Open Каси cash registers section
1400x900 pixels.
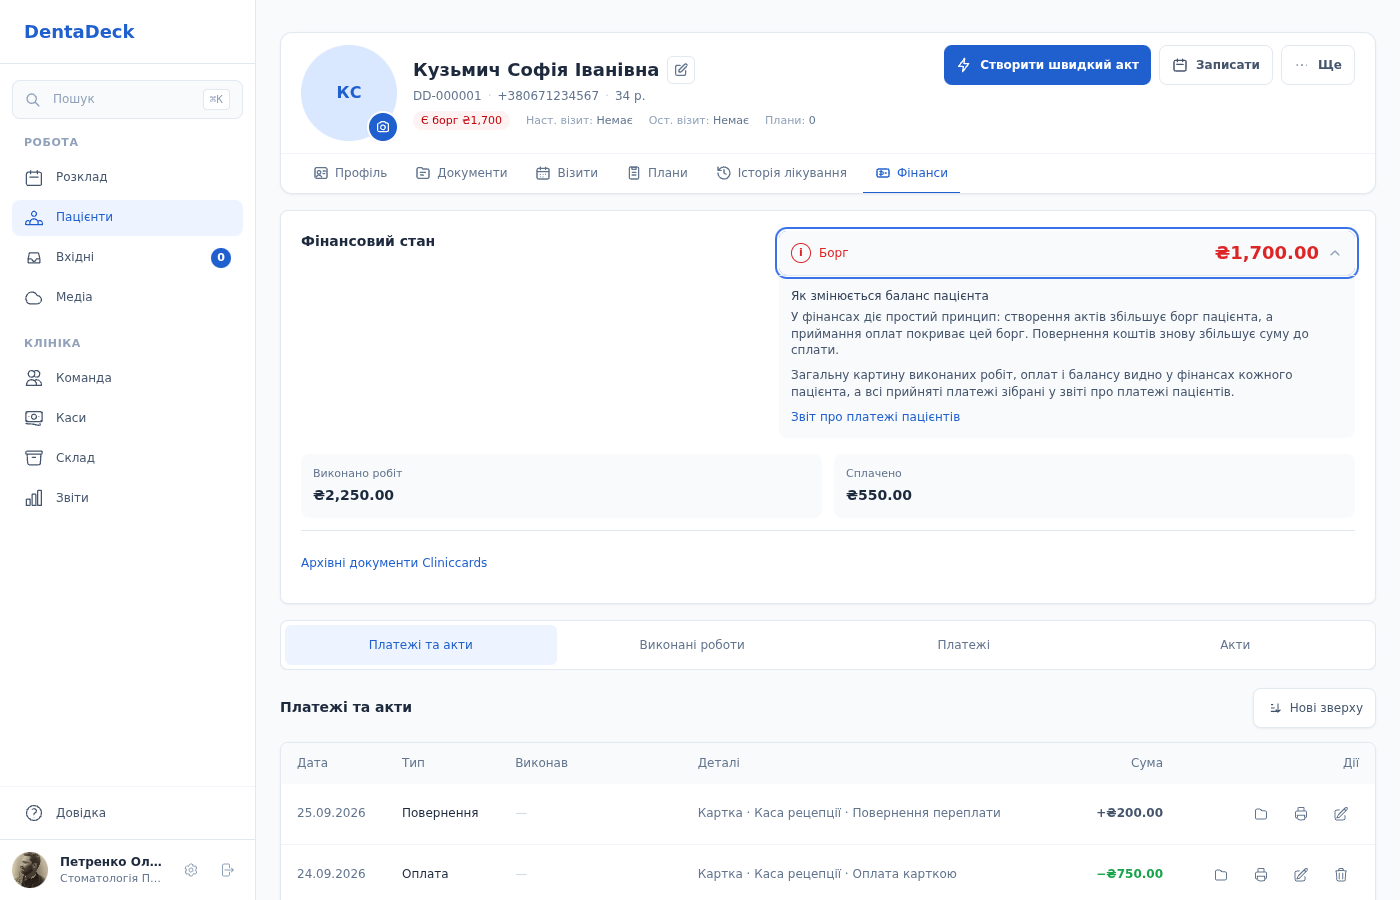(127, 418)
